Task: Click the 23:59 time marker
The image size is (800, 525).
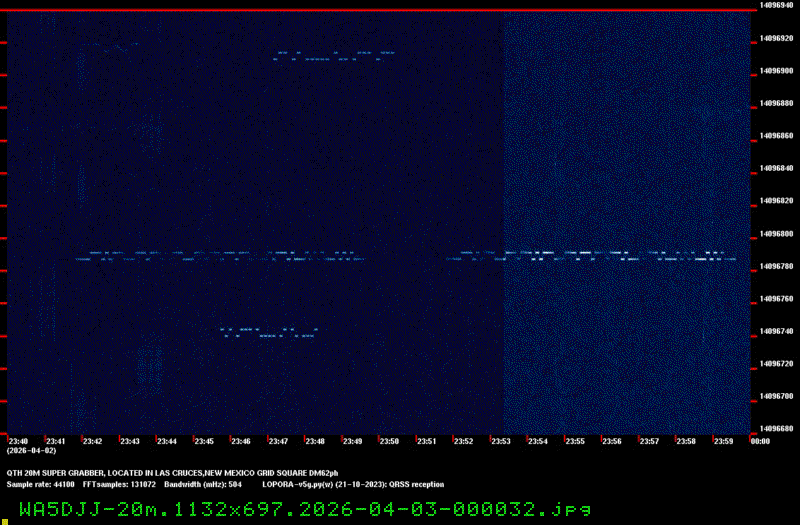Action: [722, 441]
